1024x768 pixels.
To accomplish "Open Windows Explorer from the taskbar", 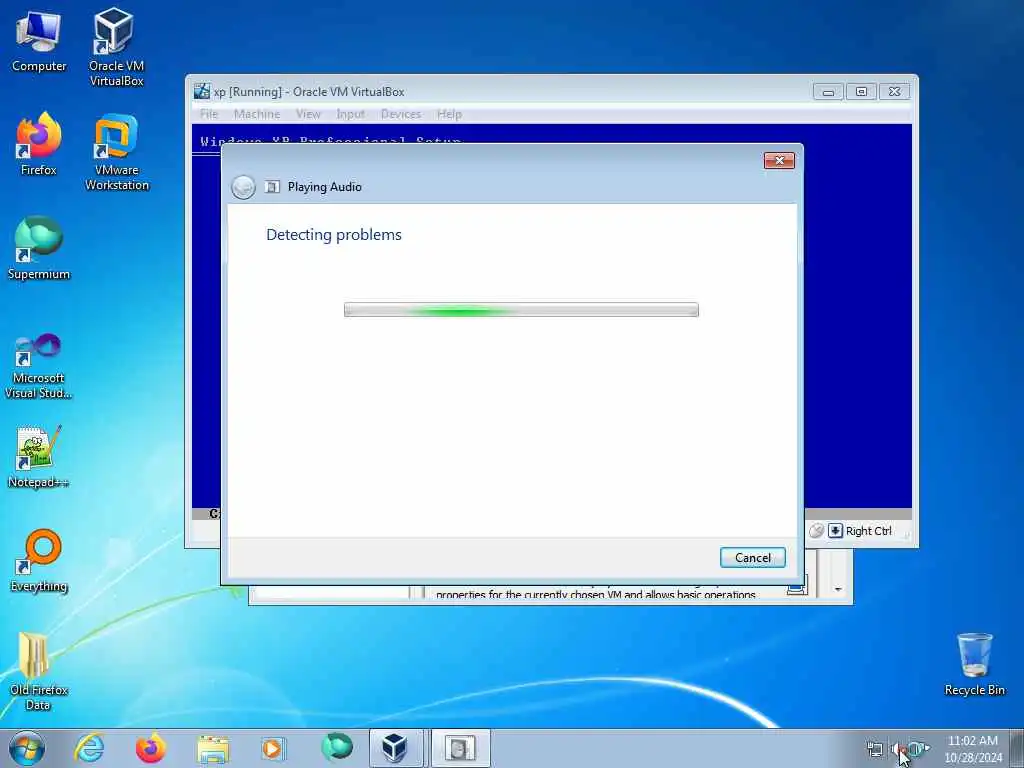I will [x=213, y=749].
